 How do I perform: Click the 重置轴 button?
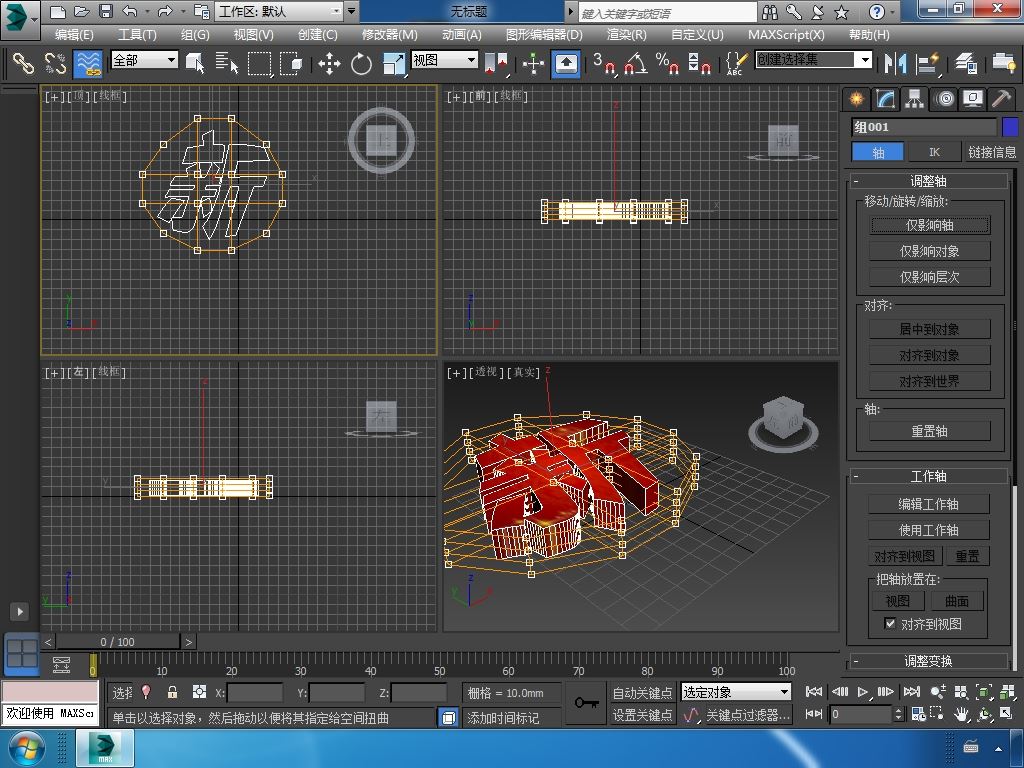tap(929, 431)
